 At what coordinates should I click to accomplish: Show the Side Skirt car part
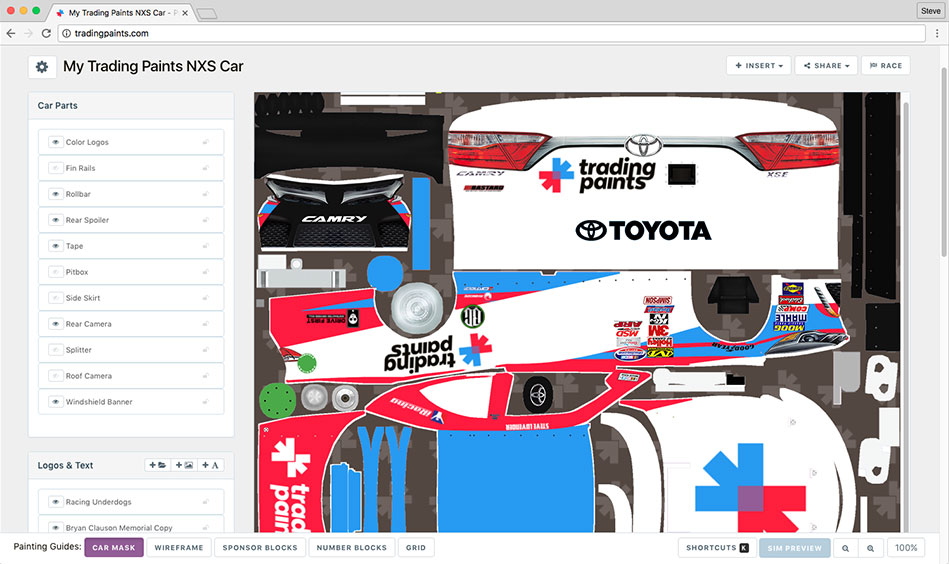click(56, 298)
